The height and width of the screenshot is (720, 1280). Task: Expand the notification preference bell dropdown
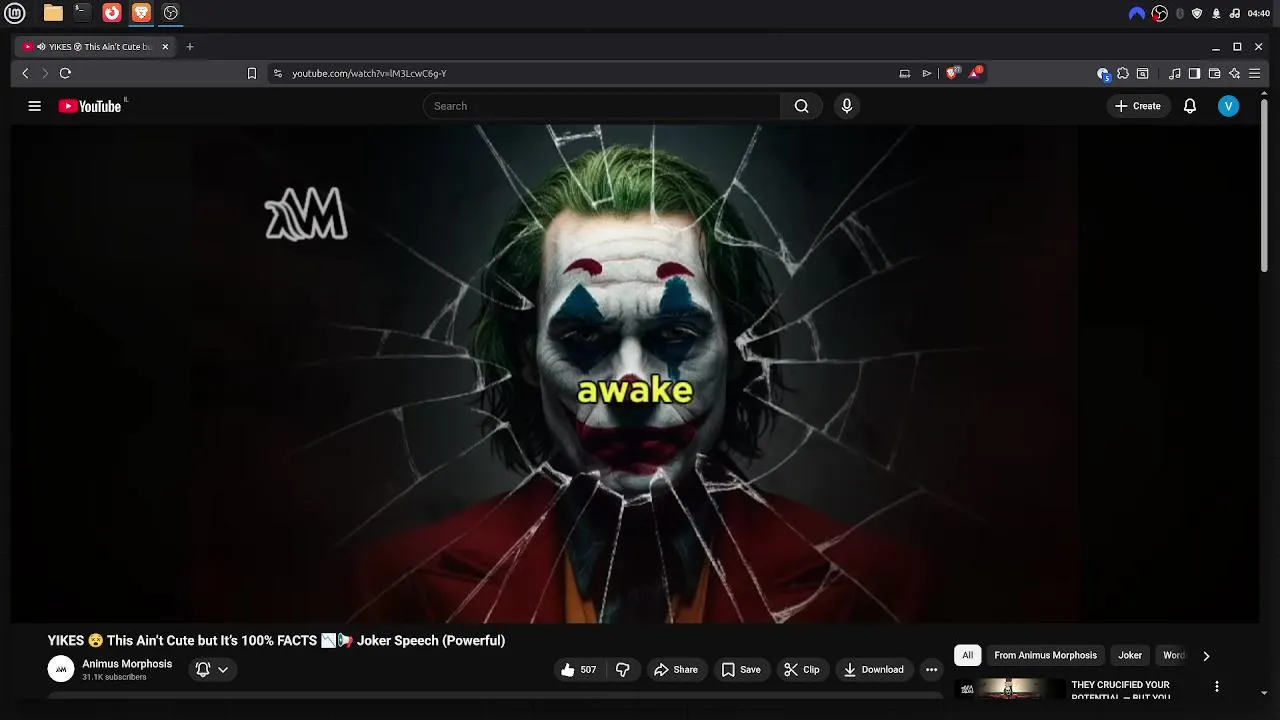click(x=212, y=670)
